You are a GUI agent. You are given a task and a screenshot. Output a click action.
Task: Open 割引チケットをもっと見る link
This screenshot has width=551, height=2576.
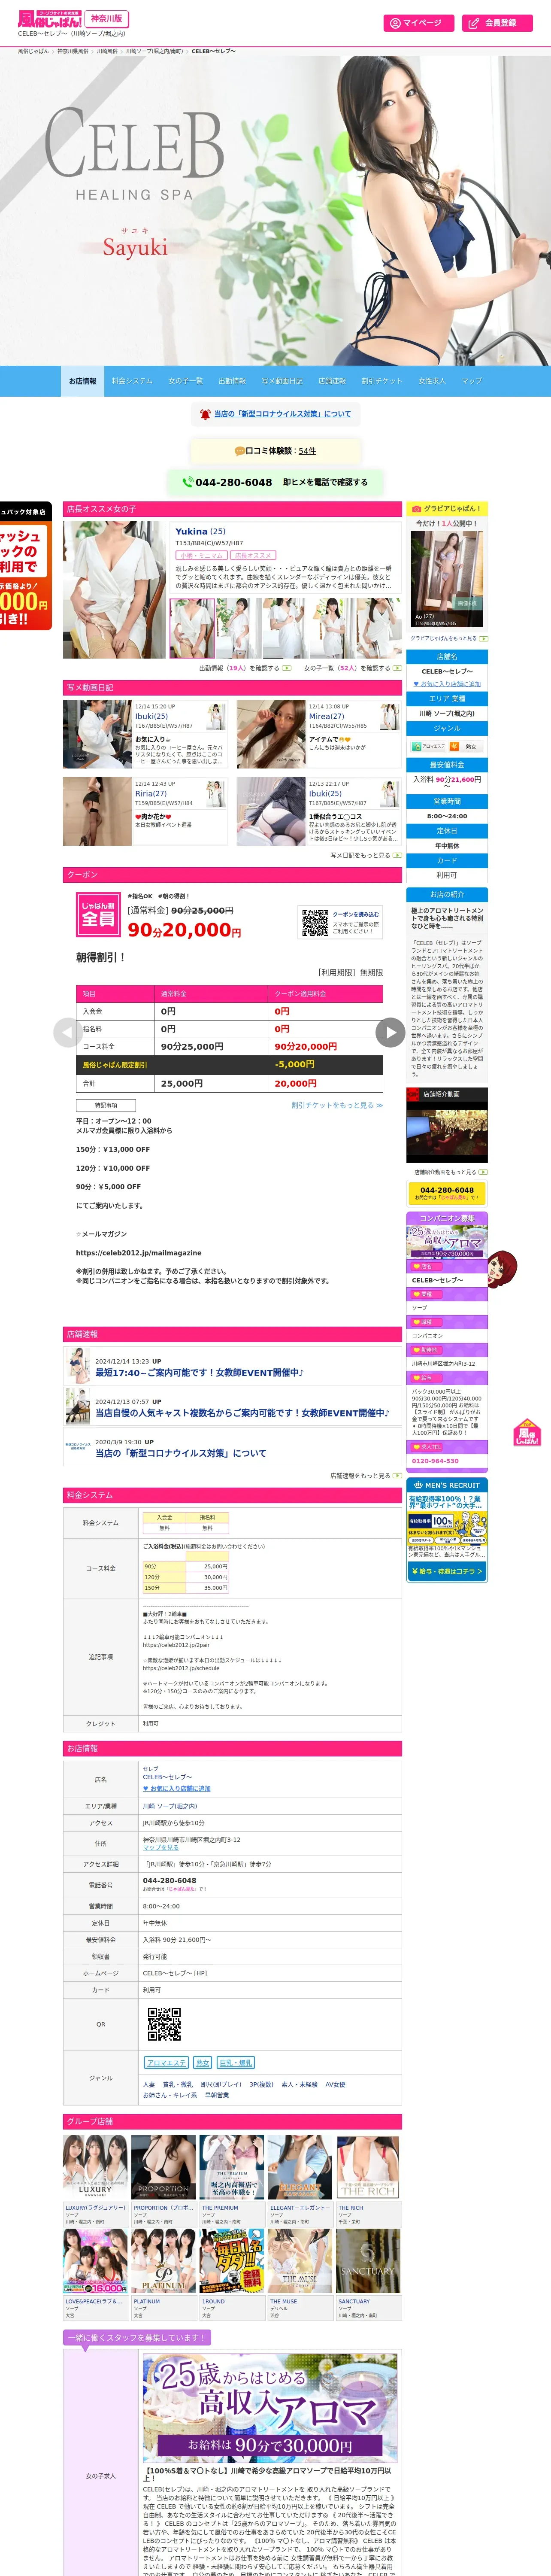click(337, 1105)
